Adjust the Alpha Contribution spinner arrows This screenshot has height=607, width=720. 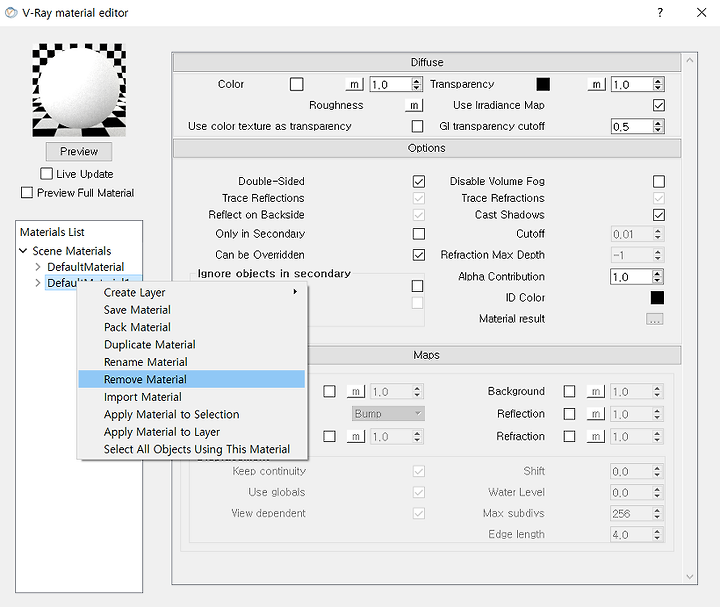pyautogui.click(x=658, y=277)
